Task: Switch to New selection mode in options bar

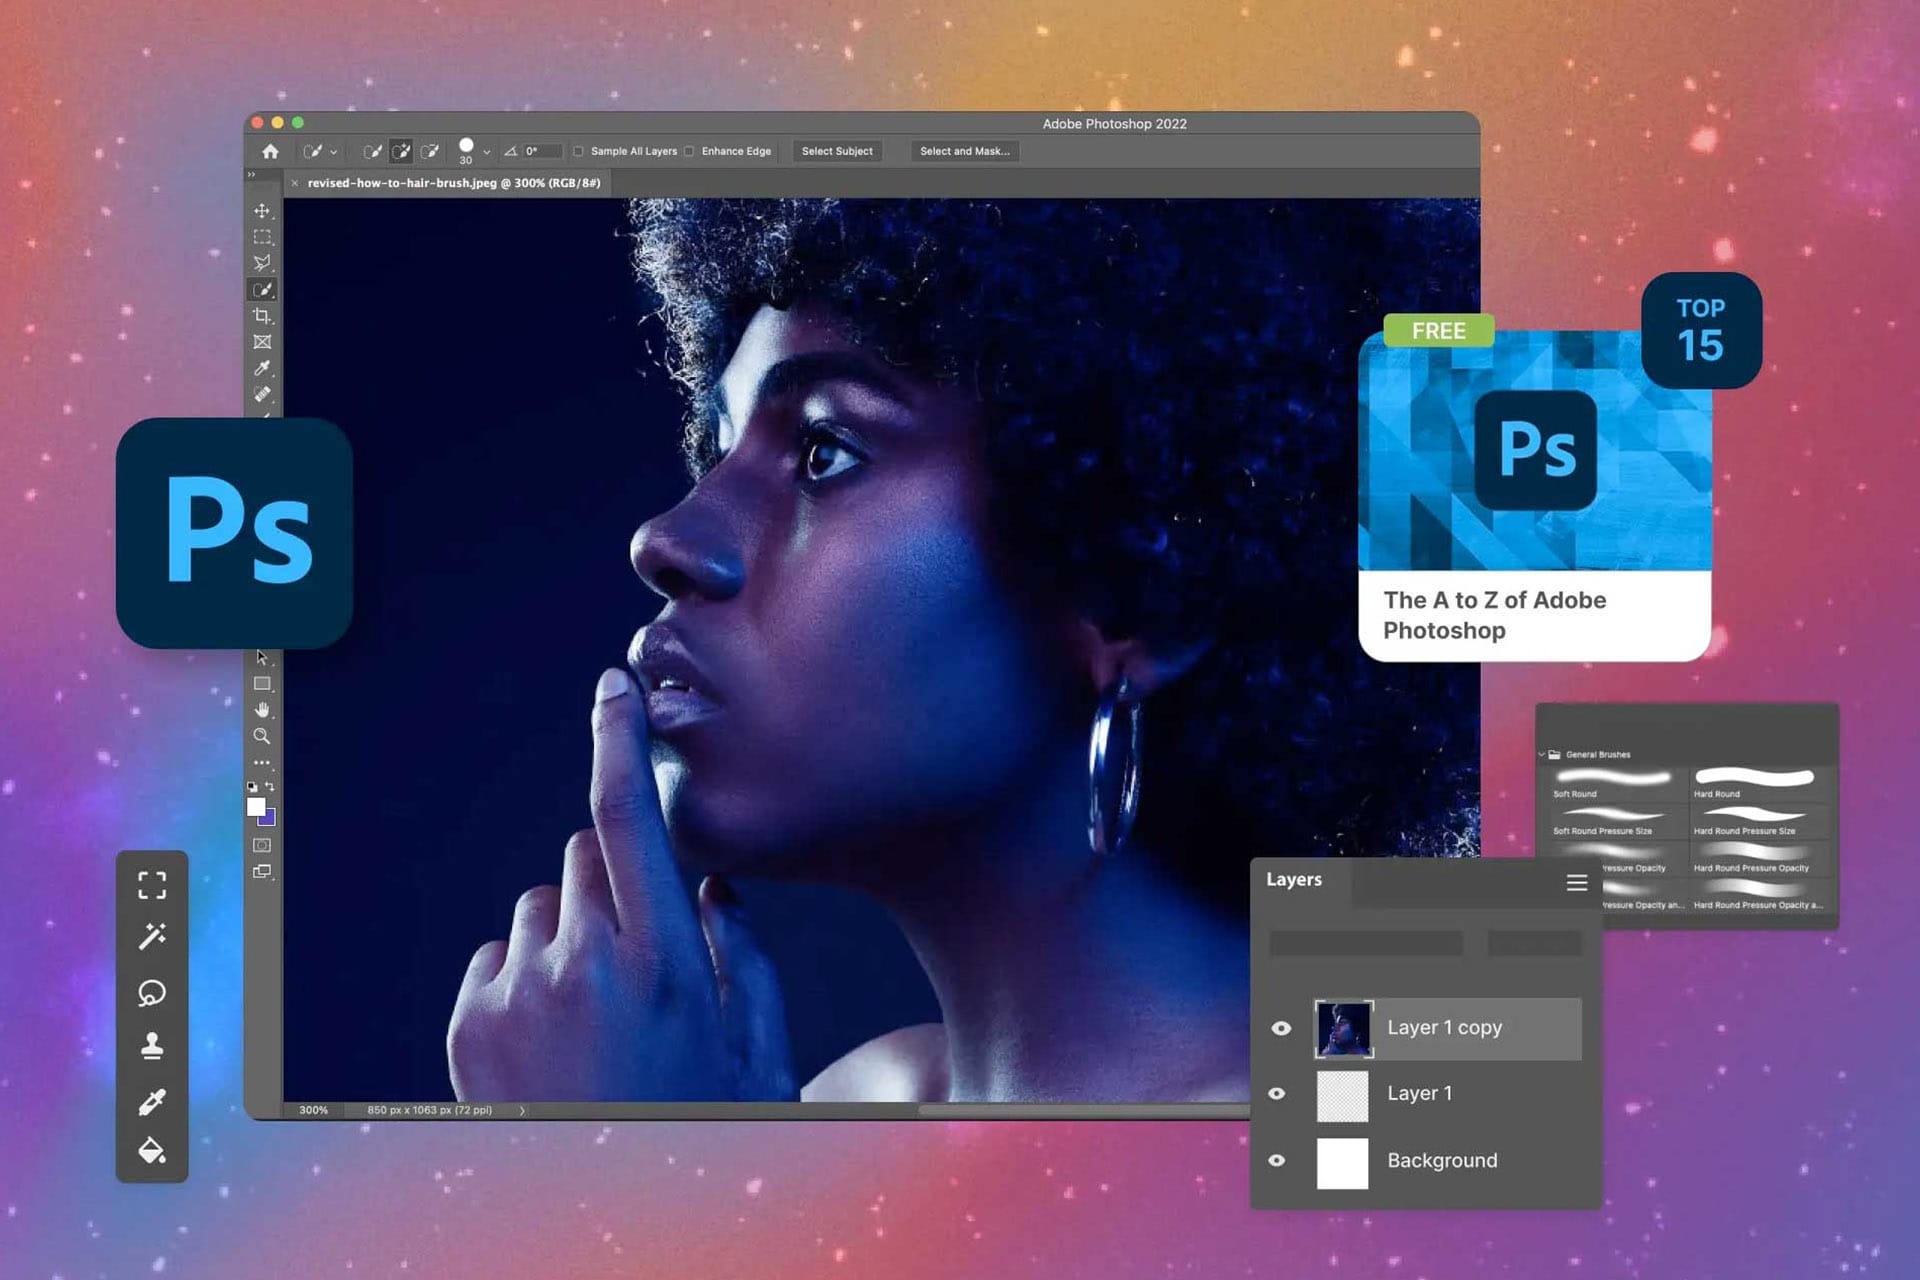Action: (372, 151)
